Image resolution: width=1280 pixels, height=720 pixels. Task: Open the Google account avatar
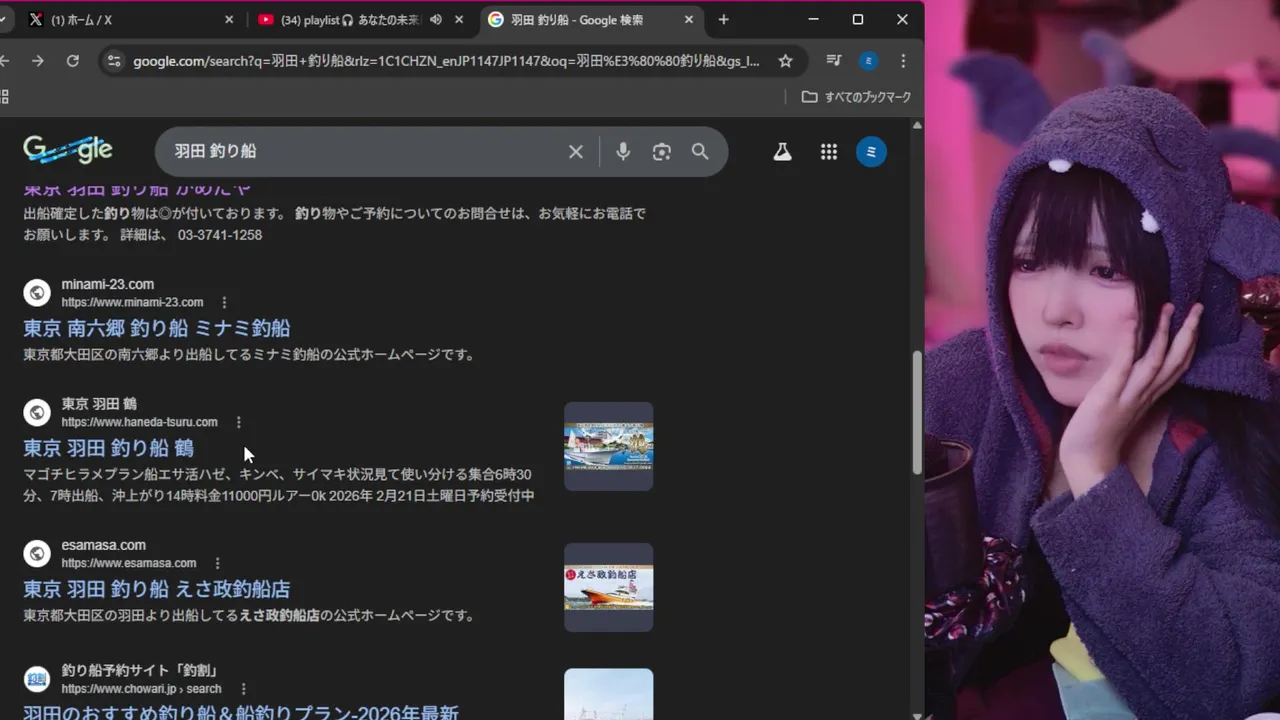click(x=871, y=152)
